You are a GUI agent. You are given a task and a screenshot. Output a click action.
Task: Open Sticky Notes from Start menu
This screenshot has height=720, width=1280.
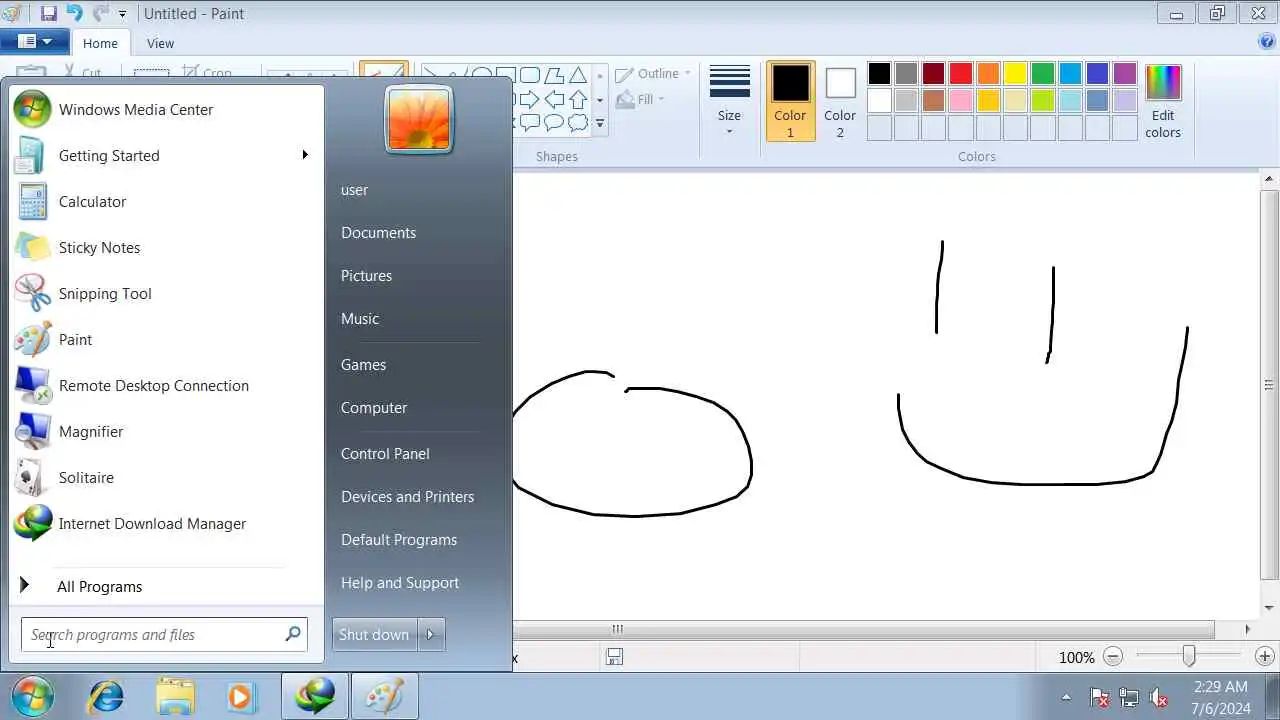pyautogui.click(x=166, y=248)
